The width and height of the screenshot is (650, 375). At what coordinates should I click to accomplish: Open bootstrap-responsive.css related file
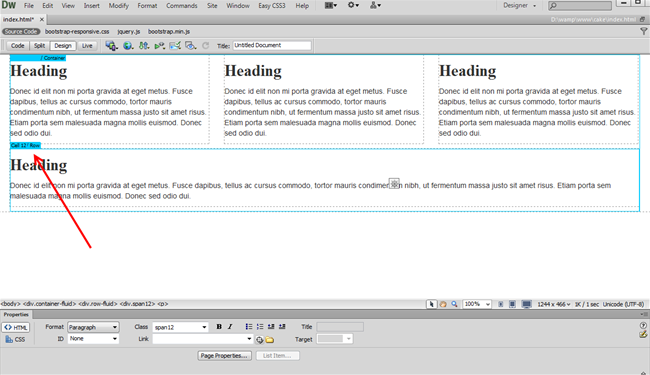coord(77,31)
